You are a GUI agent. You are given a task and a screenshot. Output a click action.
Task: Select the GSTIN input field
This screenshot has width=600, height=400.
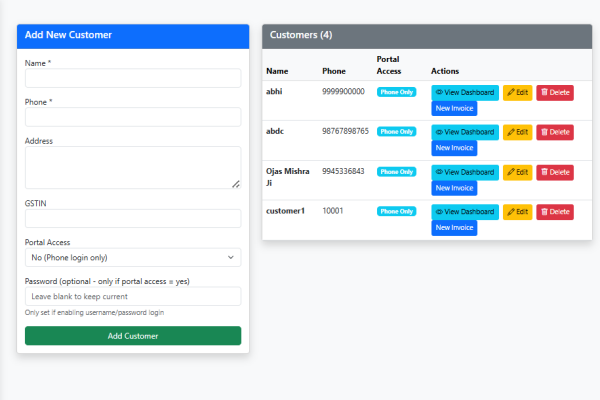[x=133, y=218]
